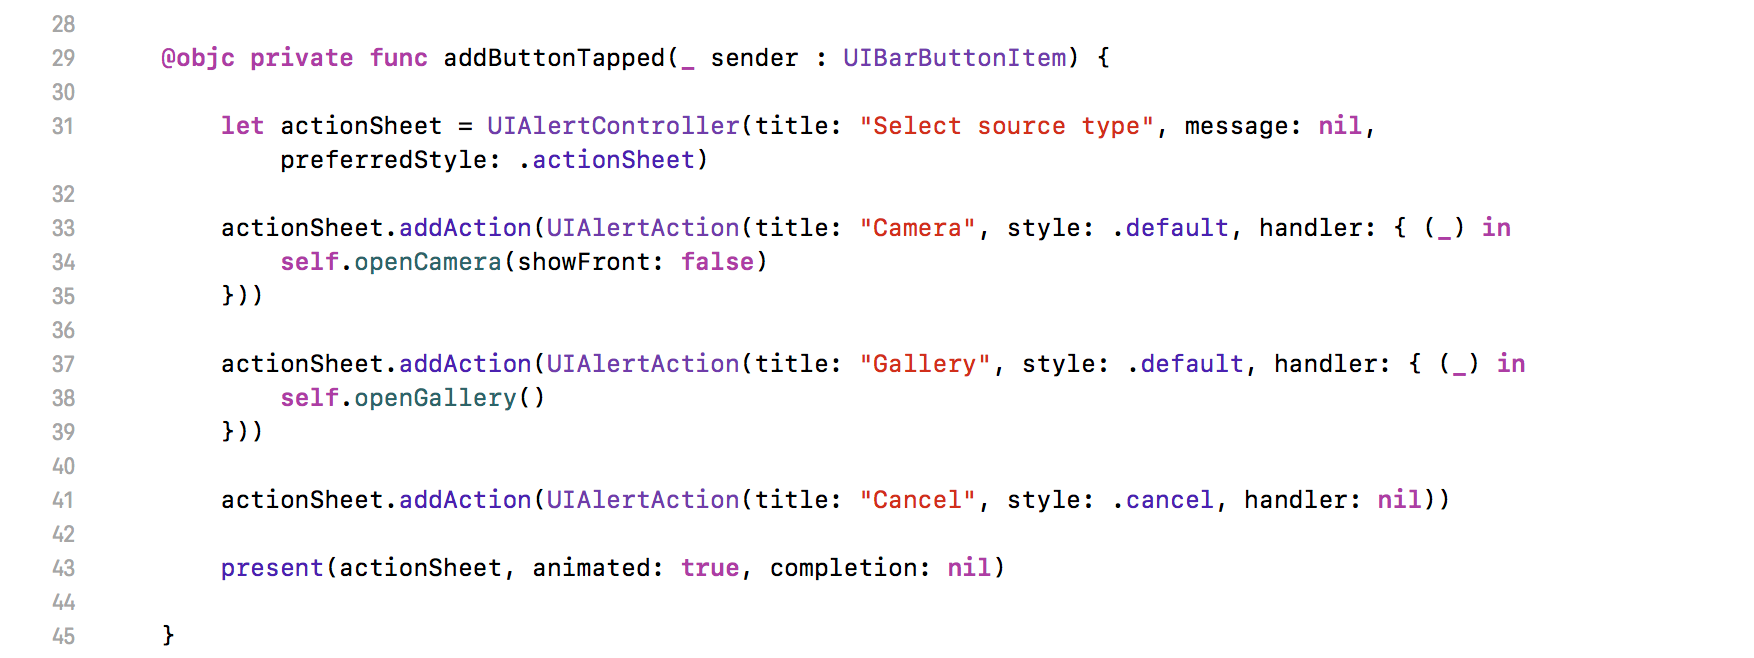Click the UIAlertController class name
The image size is (1754, 658).
point(613,126)
